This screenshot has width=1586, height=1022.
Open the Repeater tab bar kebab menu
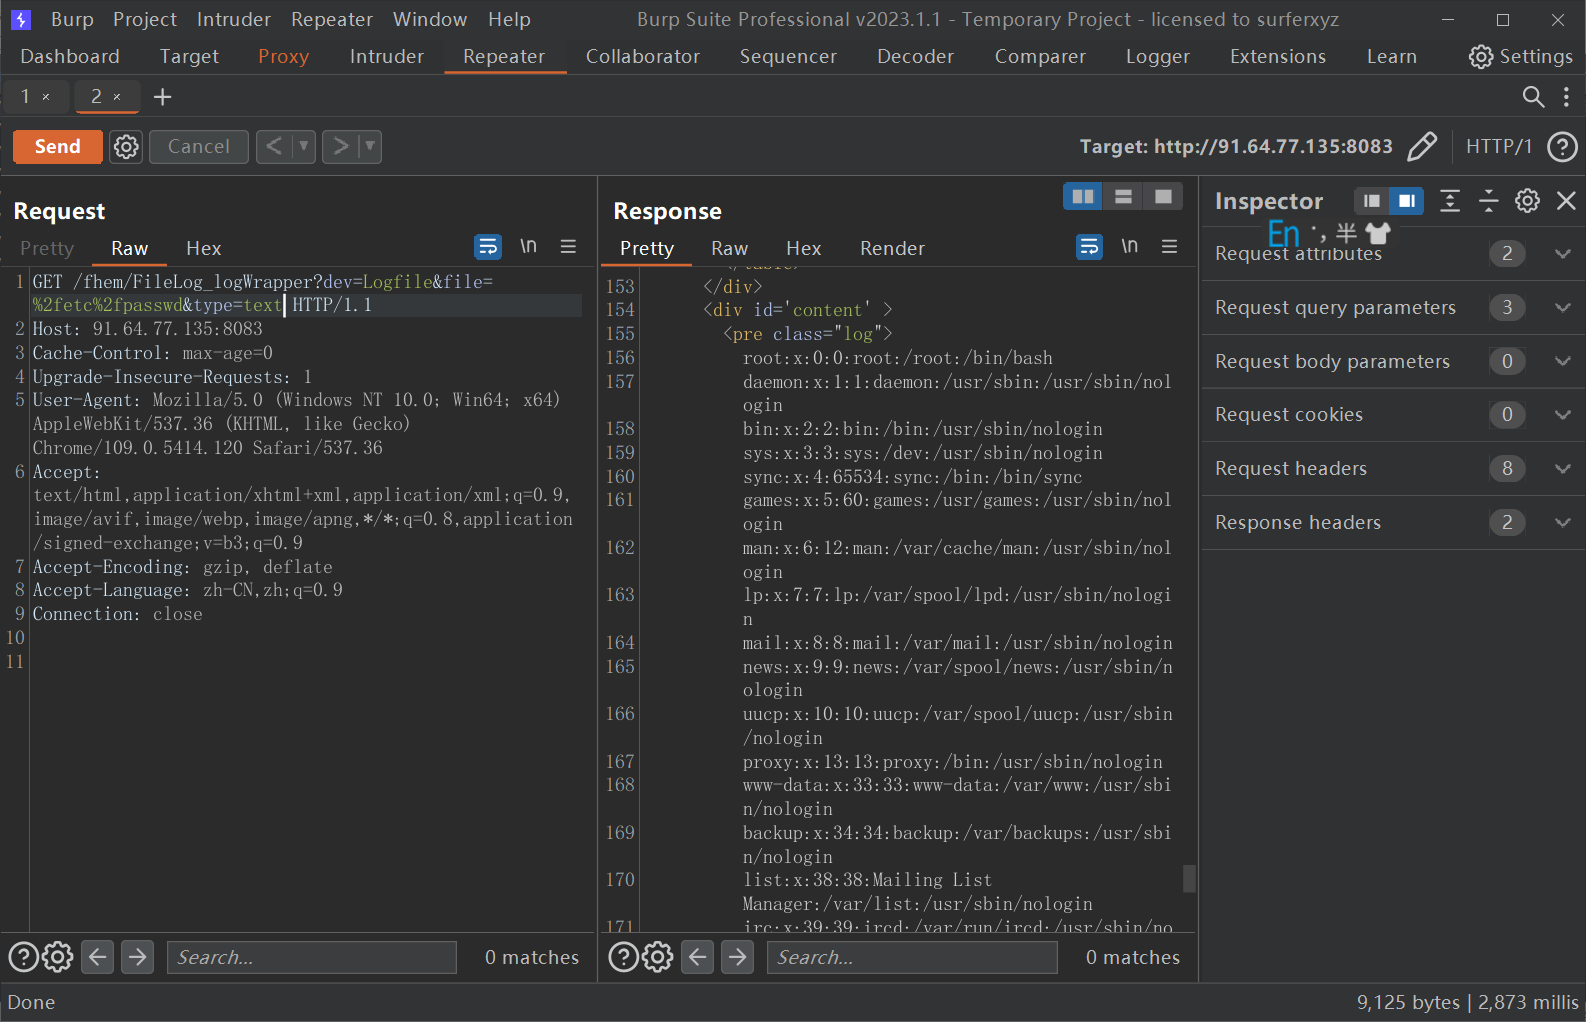point(1566,97)
